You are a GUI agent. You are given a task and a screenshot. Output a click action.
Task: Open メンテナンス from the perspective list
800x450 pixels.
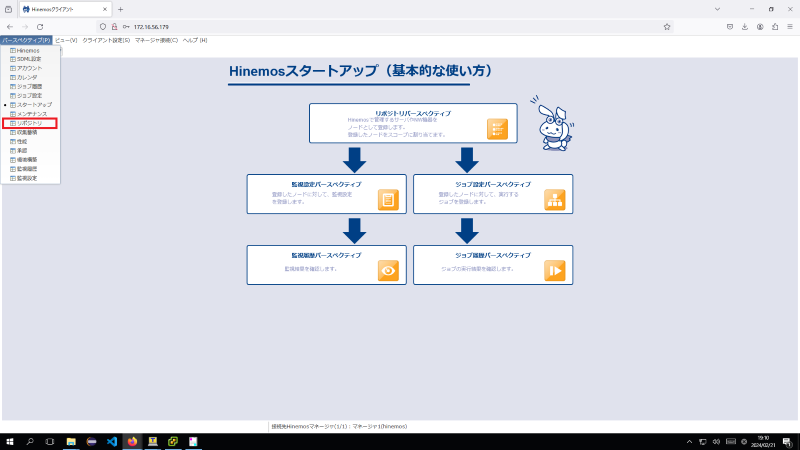pyautogui.click(x=31, y=114)
